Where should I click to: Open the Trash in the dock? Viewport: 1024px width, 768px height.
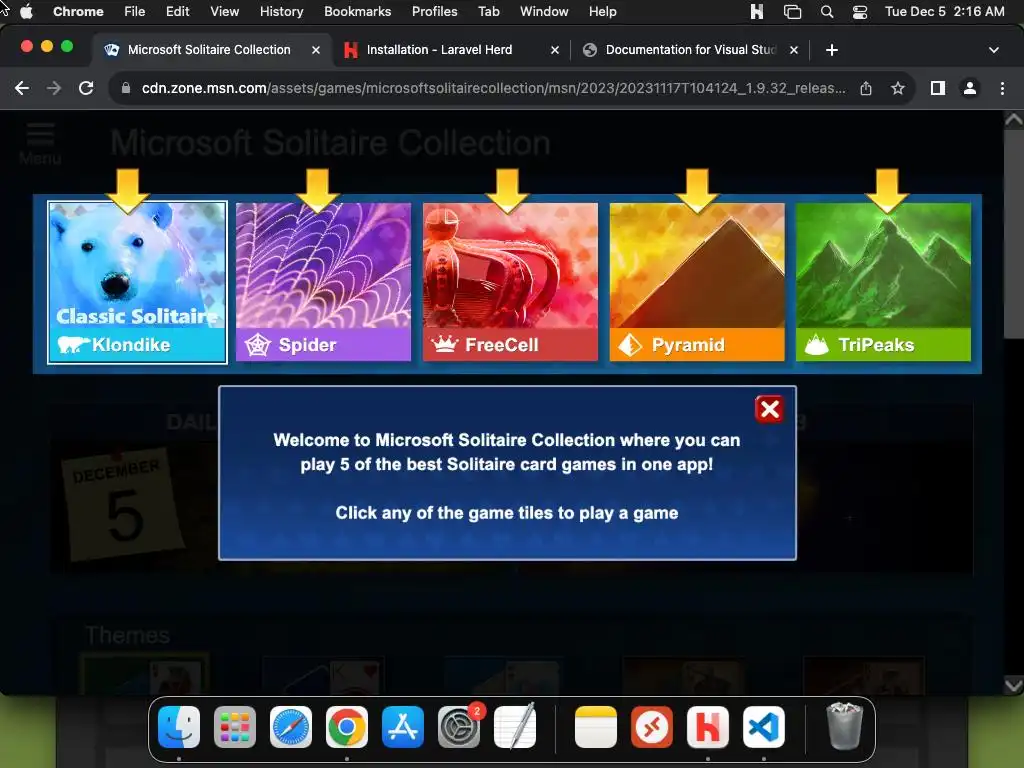point(844,726)
